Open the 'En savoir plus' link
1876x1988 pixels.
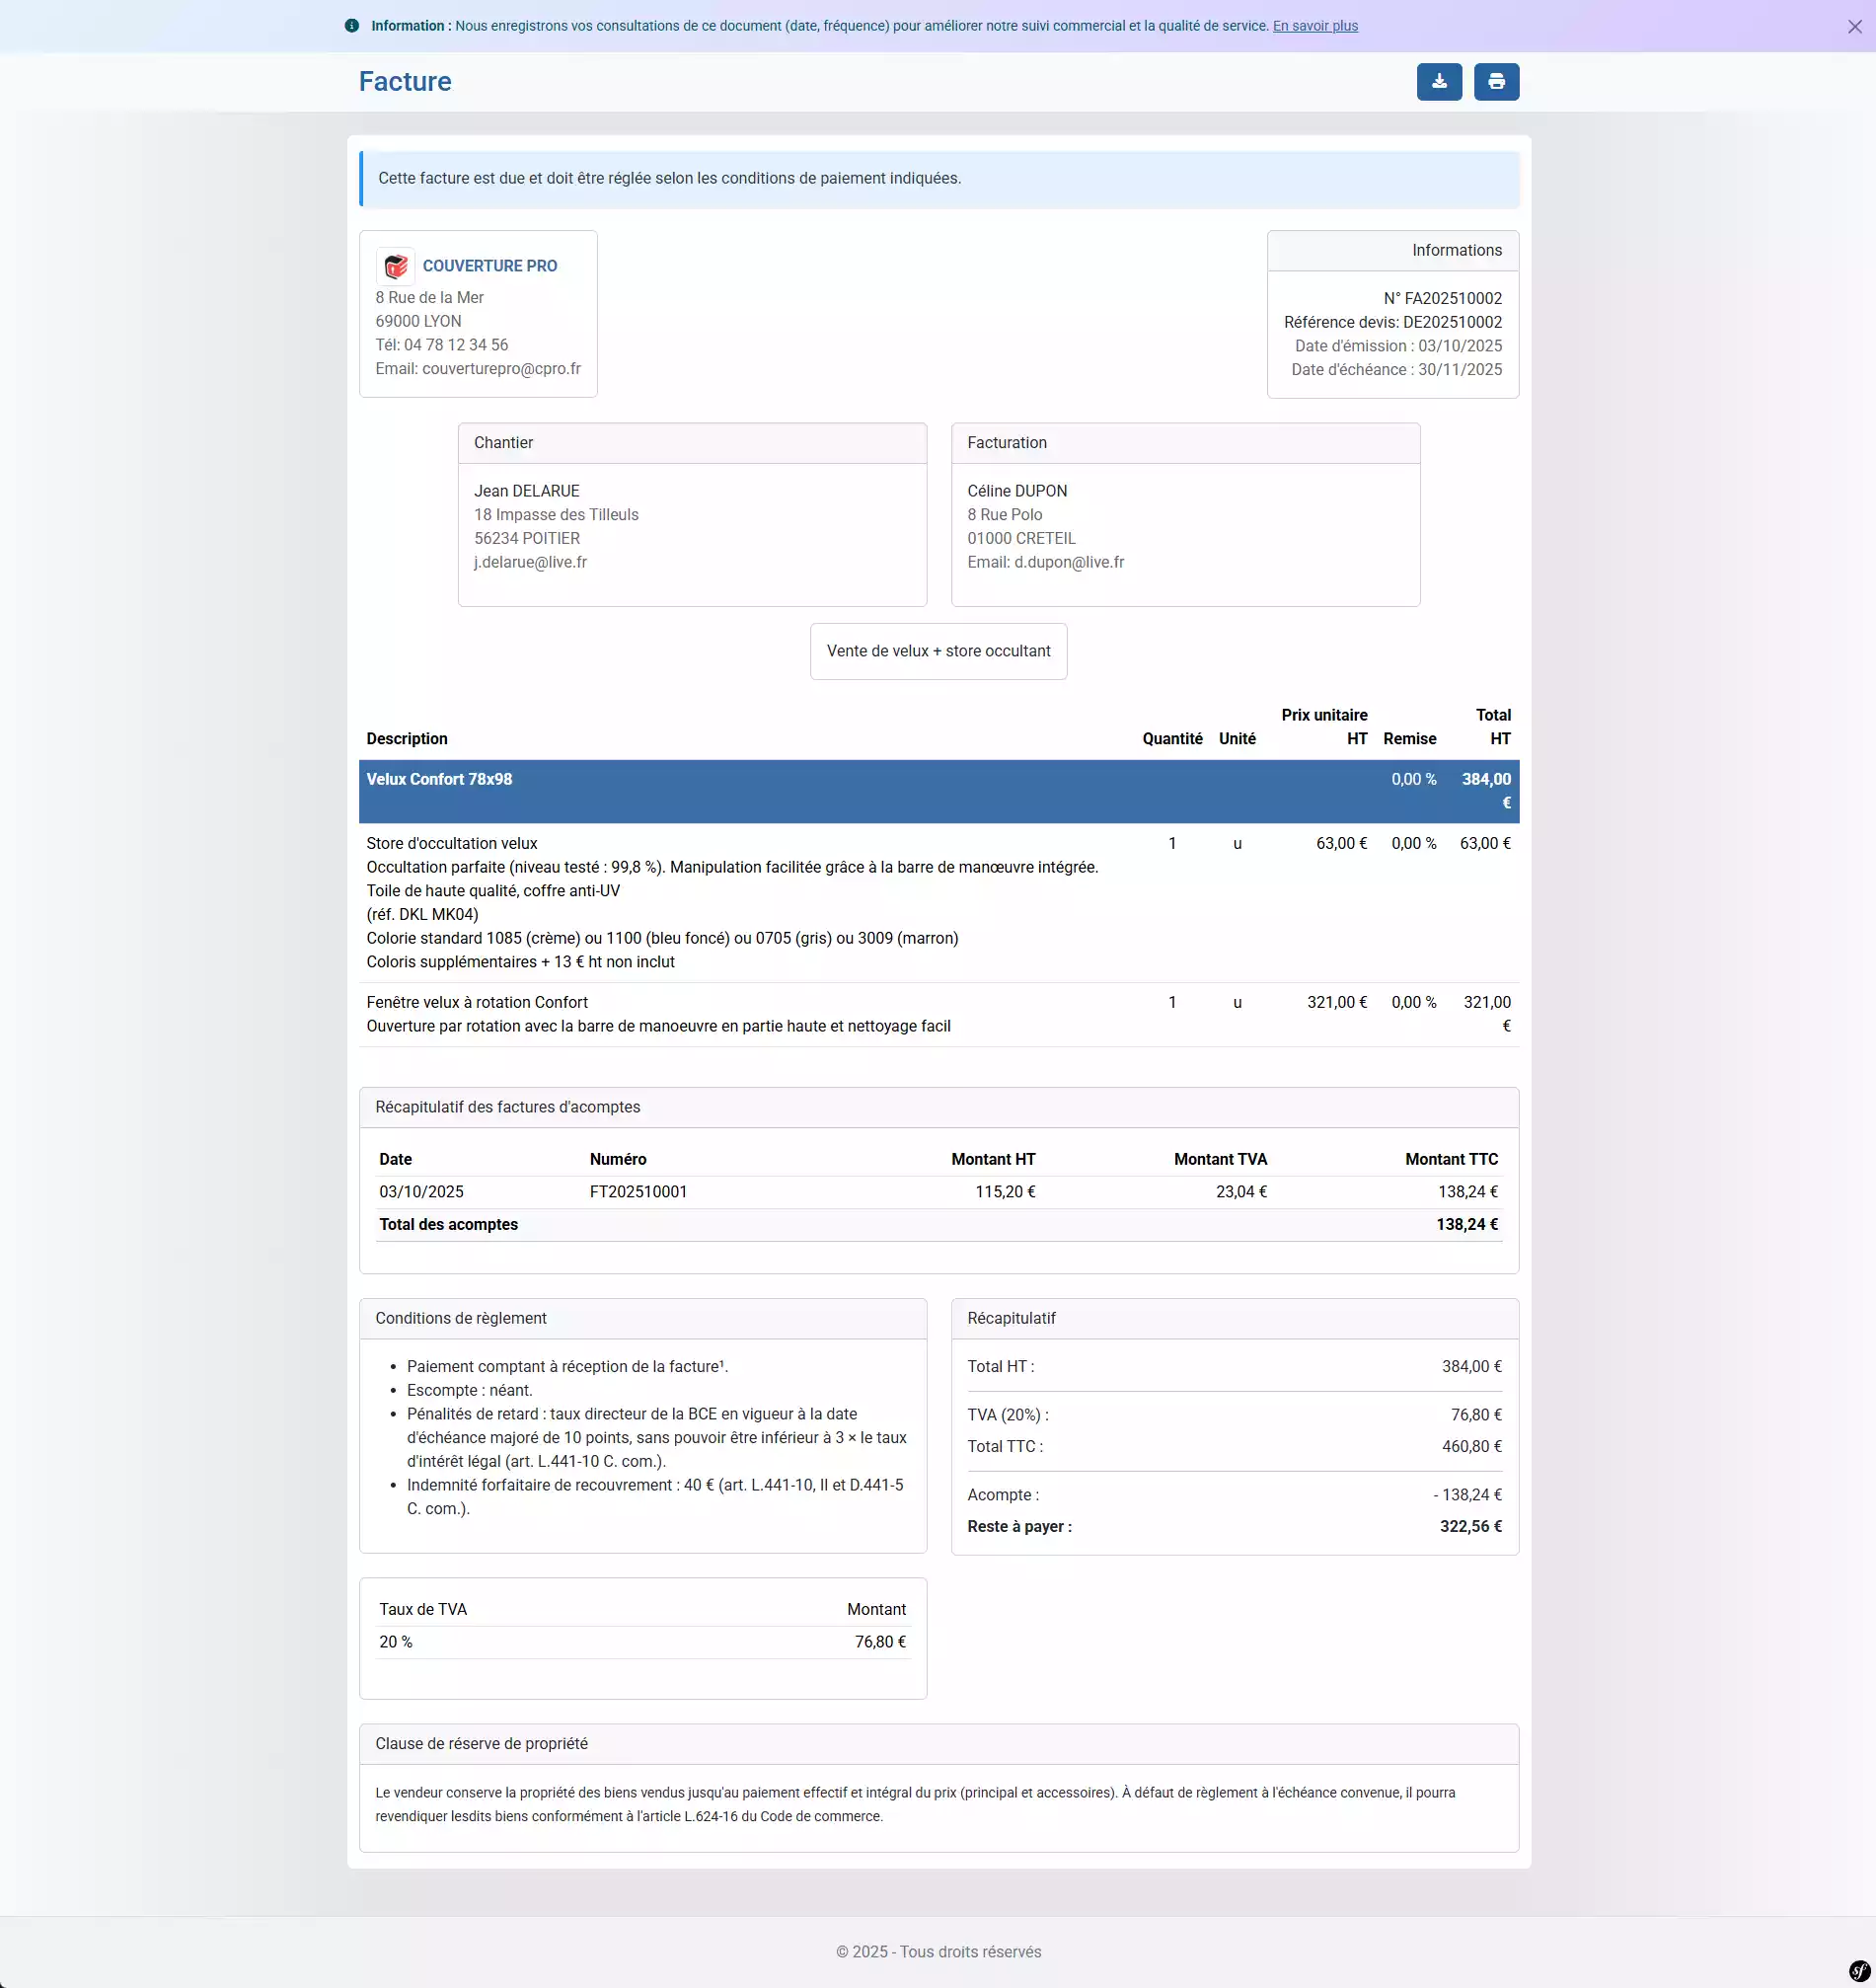pyautogui.click(x=1315, y=26)
